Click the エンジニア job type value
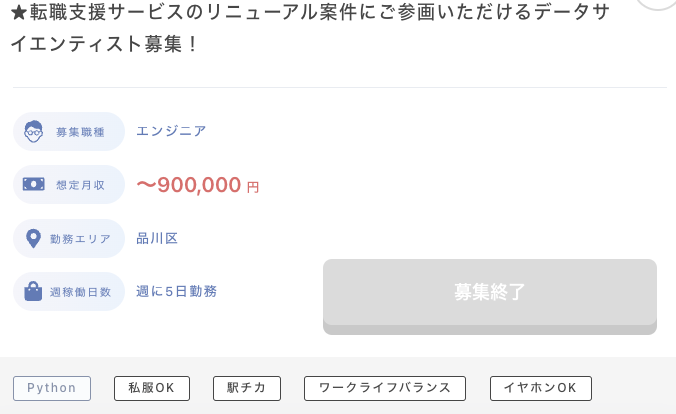 click(x=171, y=131)
